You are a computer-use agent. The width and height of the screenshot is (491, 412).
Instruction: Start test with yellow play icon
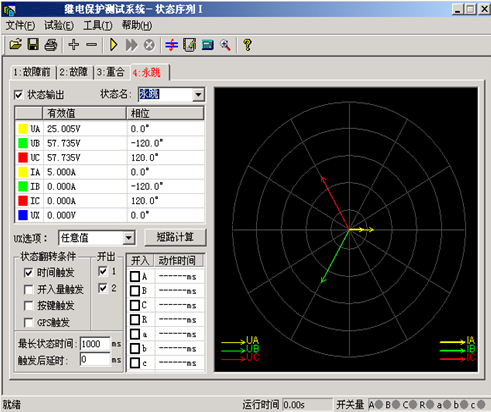pos(114,45)
